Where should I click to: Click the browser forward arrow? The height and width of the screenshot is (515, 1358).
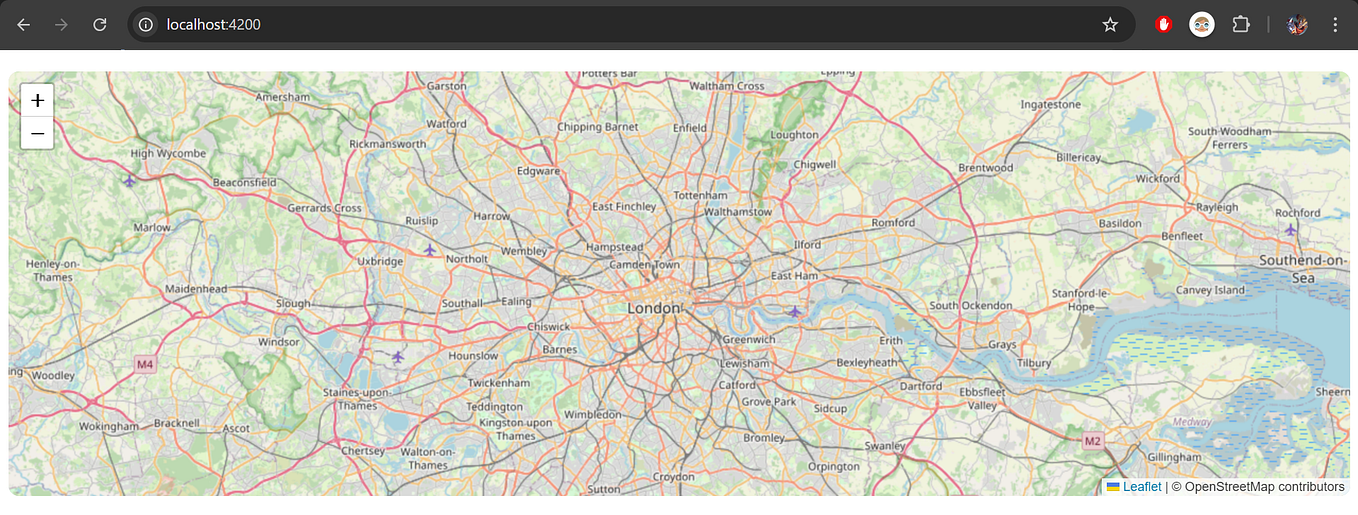(x=61, y=24)
